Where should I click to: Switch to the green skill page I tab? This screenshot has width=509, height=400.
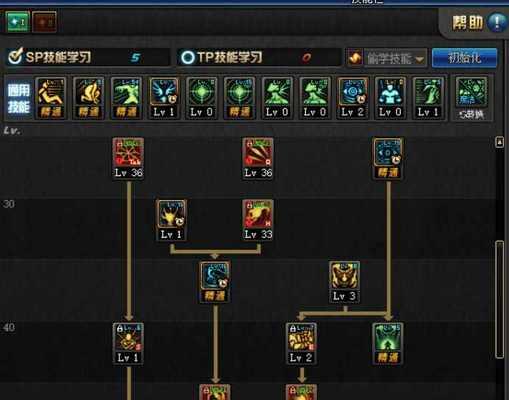click(18, 22)
